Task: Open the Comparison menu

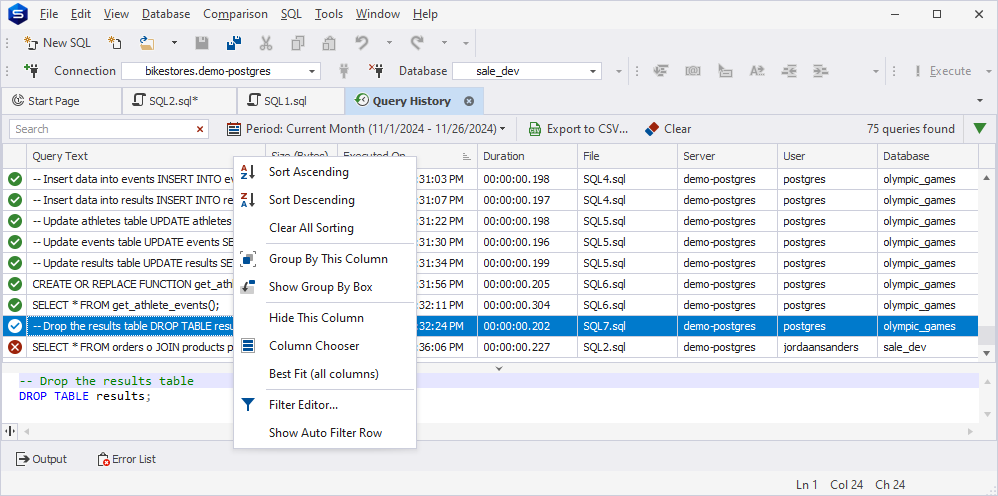Action: (235, 13)
